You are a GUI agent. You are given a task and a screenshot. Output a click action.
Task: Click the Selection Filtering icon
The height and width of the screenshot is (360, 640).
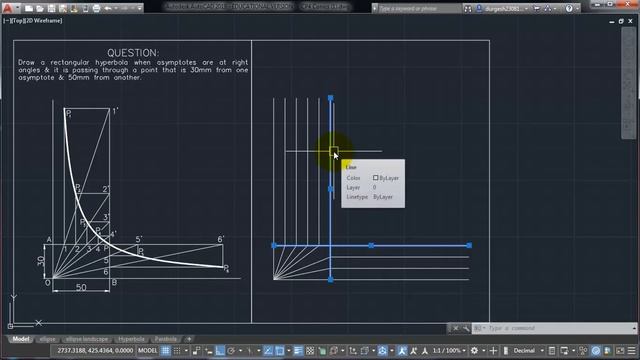[x=364, y=351]
